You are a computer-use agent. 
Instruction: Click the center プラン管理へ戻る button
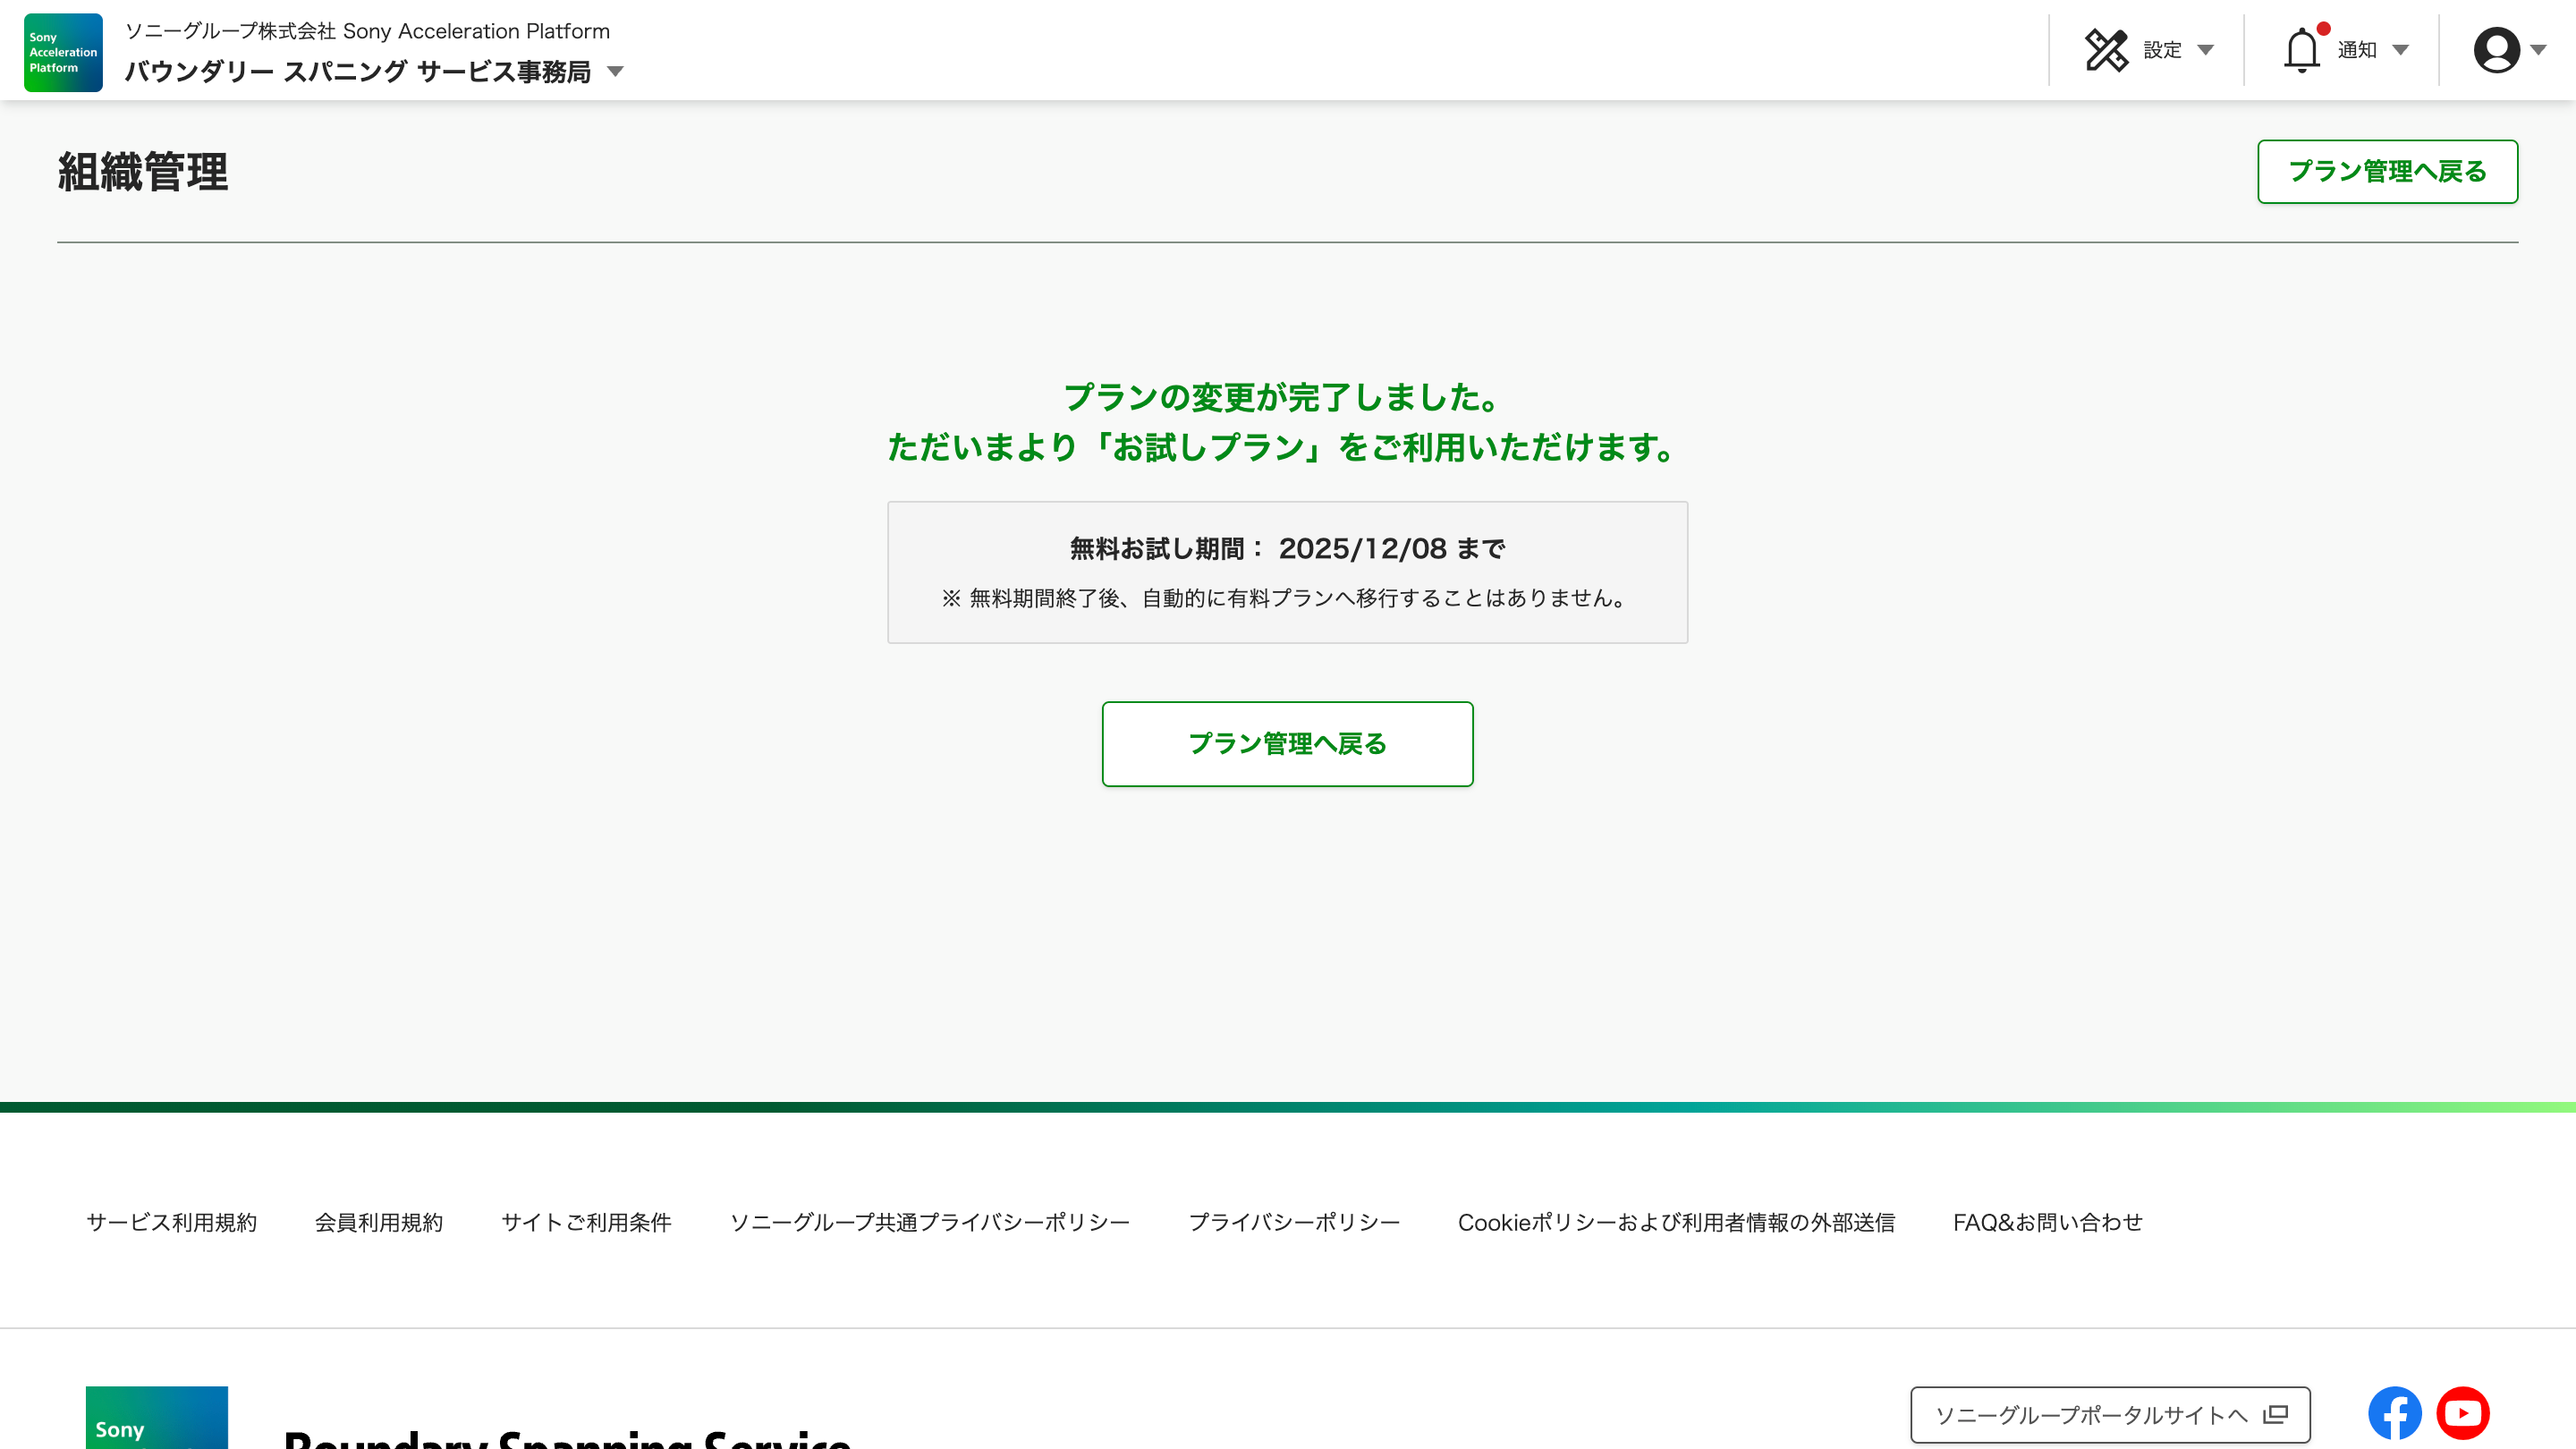pos(1287,743)
